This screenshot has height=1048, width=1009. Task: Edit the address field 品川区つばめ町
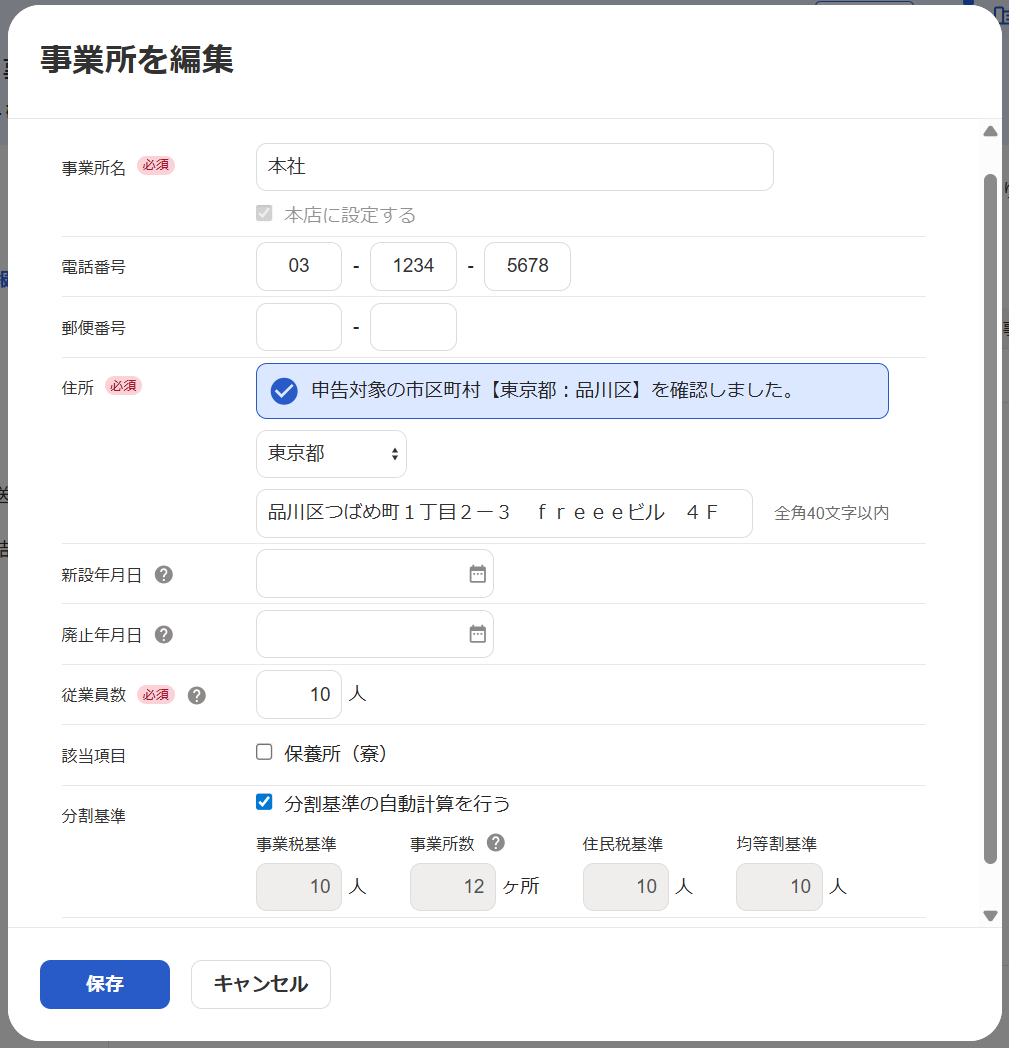point(504,513)
